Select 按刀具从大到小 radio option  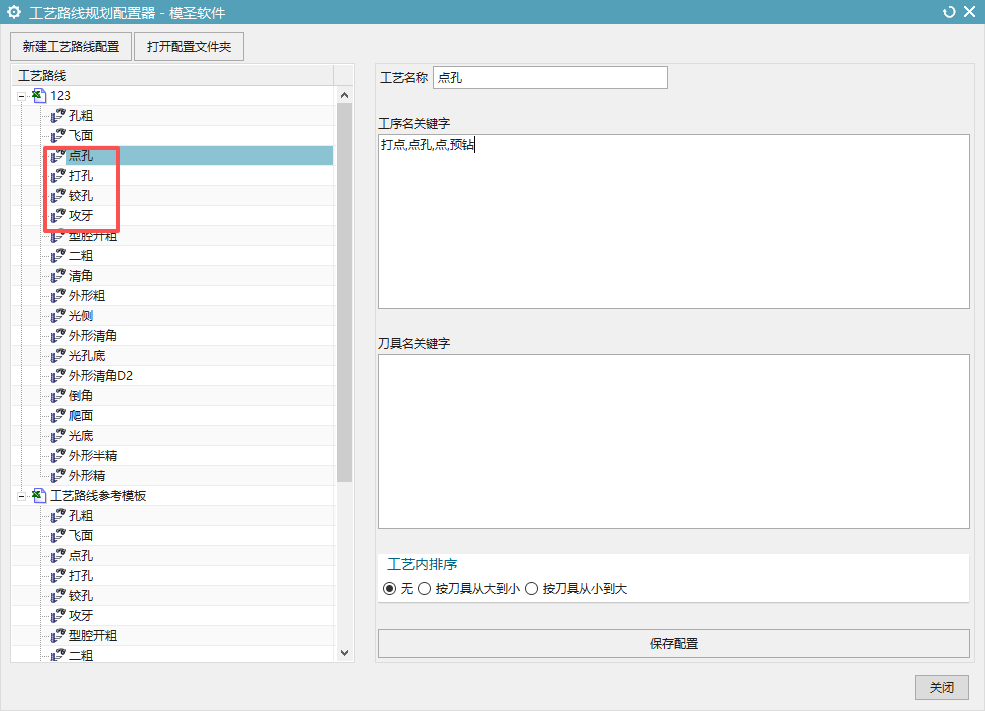425,589
